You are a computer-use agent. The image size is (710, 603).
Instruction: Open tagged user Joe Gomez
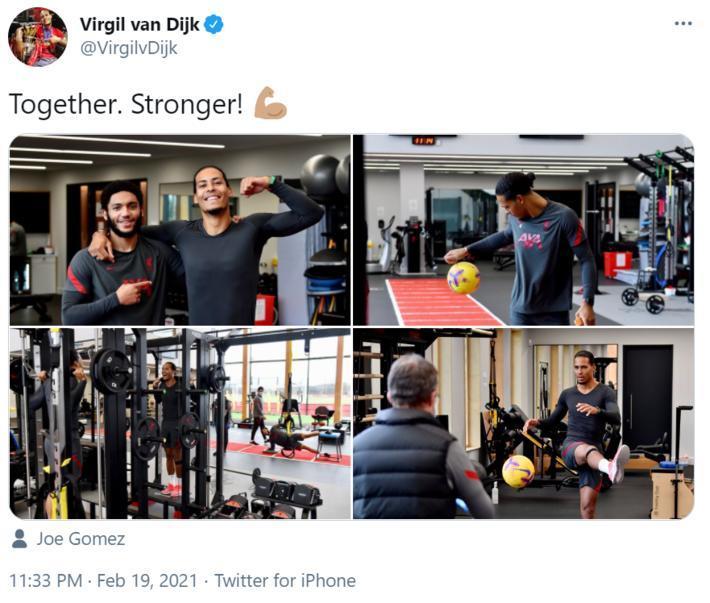tap(81, 539)
